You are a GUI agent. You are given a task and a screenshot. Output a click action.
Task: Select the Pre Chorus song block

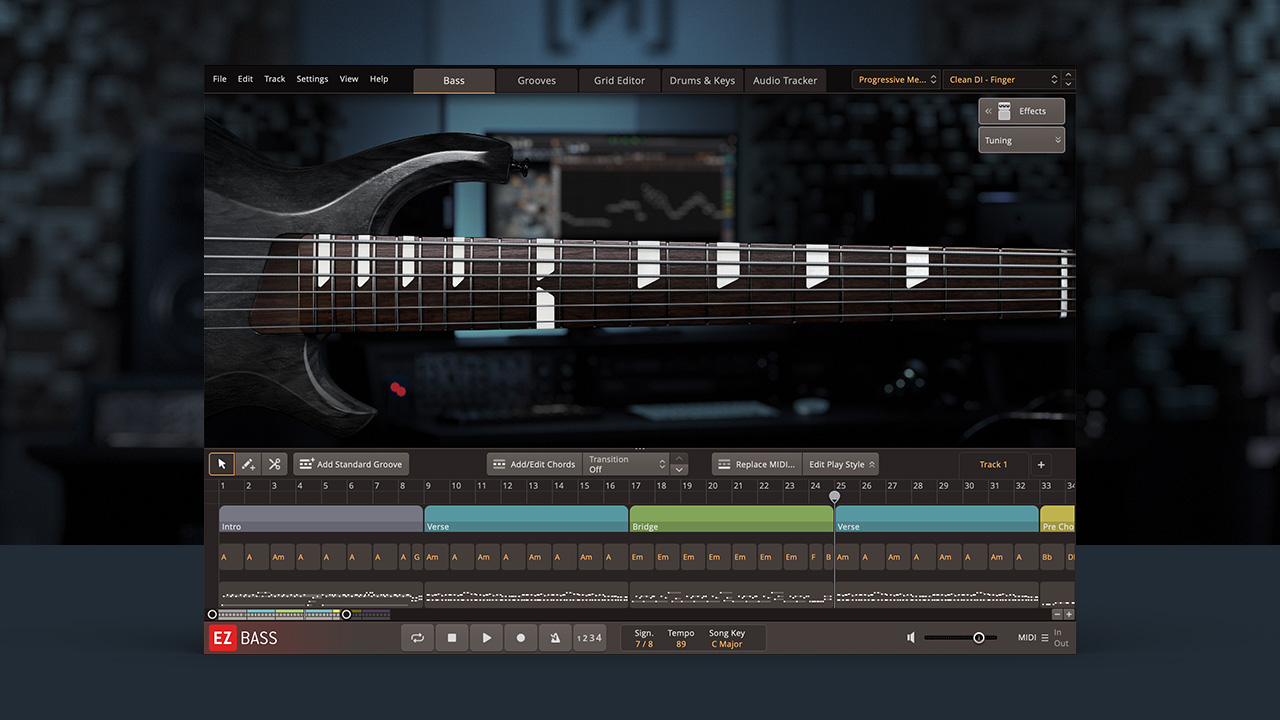click(x=1058, y=519)
